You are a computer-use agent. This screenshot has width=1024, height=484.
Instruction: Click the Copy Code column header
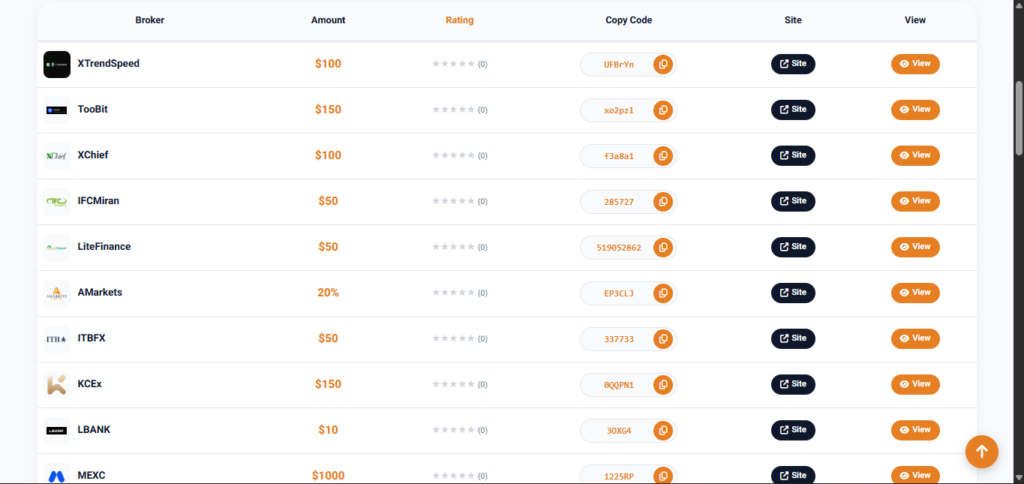[628, 20]
